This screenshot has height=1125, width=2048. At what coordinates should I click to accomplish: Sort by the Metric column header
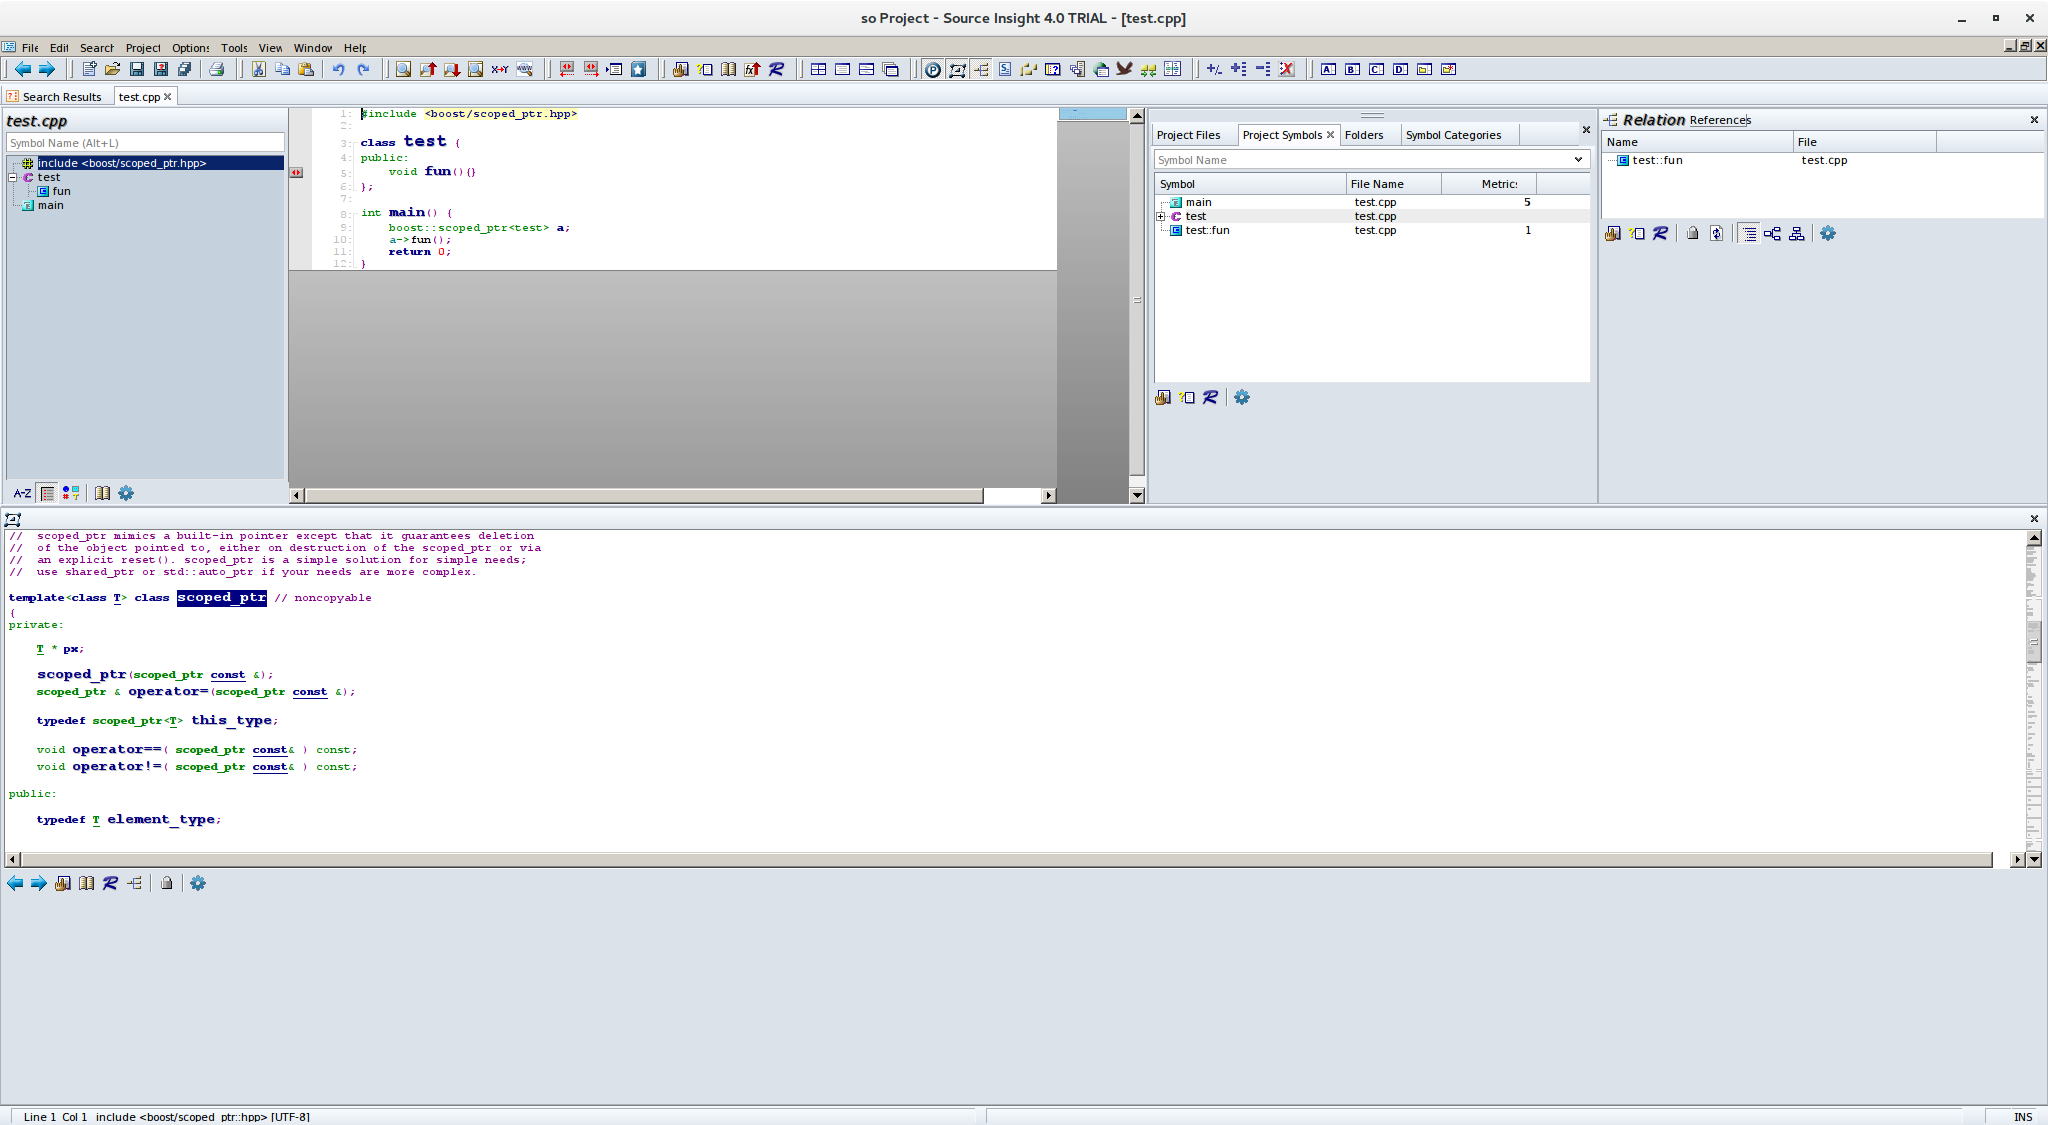1488,184
